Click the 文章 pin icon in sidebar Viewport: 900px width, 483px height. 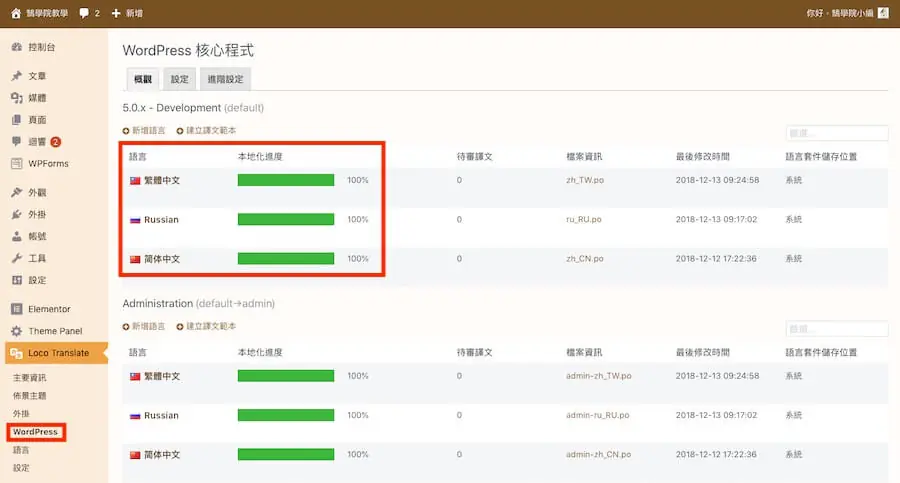(17, 76)
